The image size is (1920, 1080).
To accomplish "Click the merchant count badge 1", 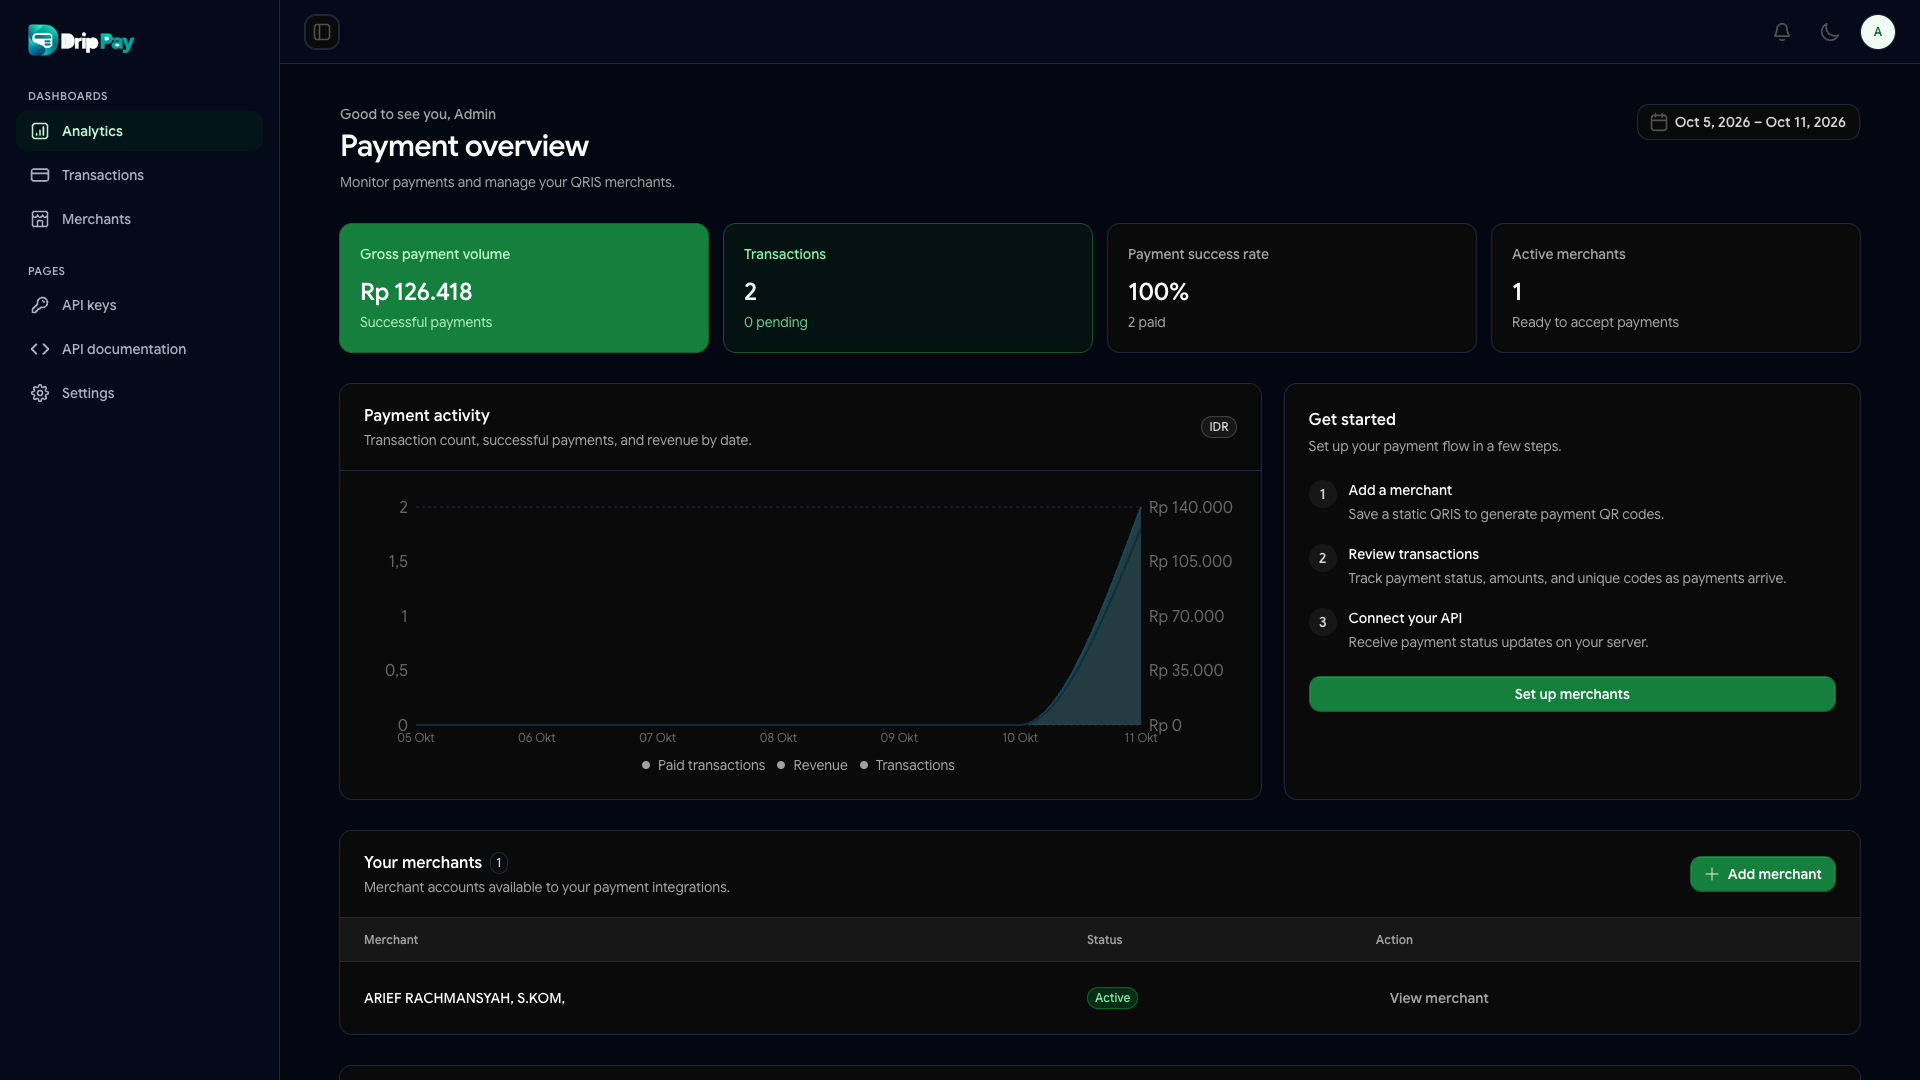I will 499,863.
